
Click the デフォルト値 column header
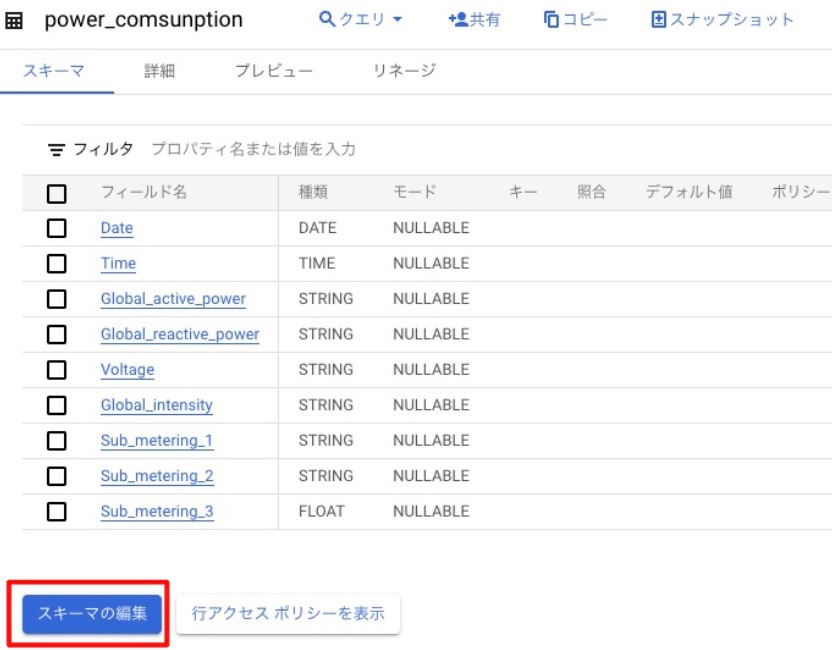689,192
